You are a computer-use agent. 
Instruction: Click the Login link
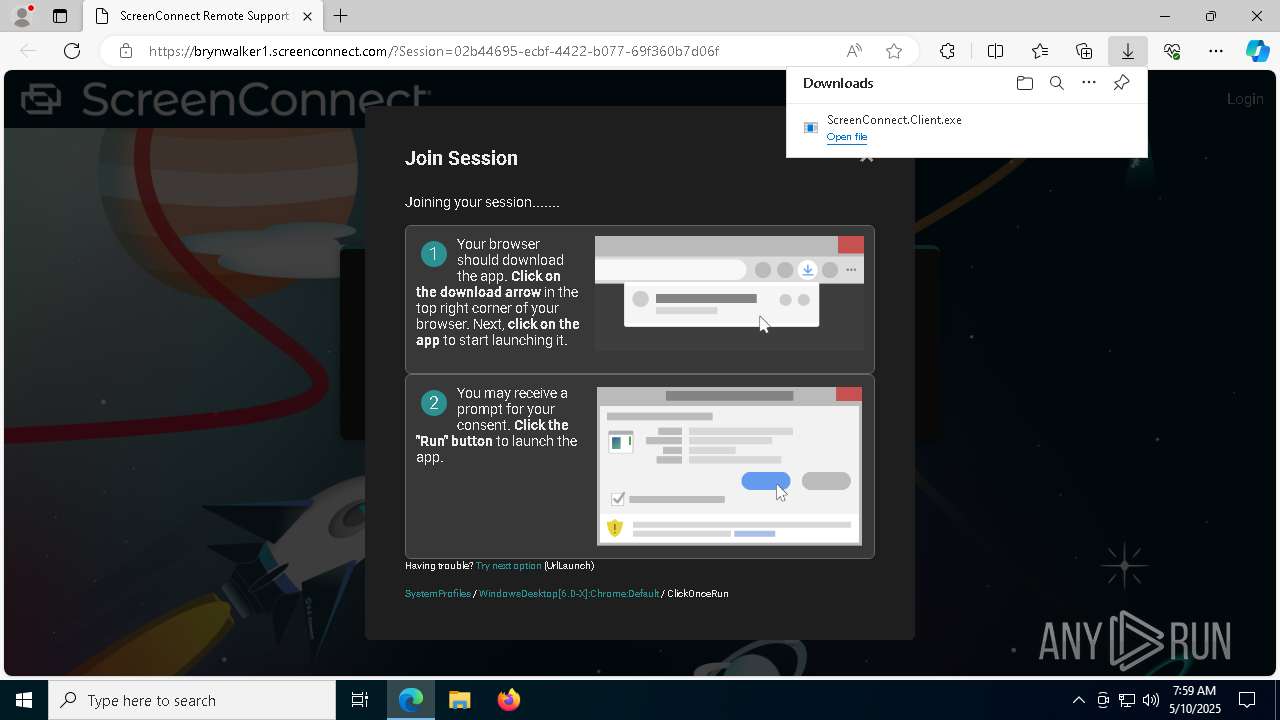(x=1245, y=98)
